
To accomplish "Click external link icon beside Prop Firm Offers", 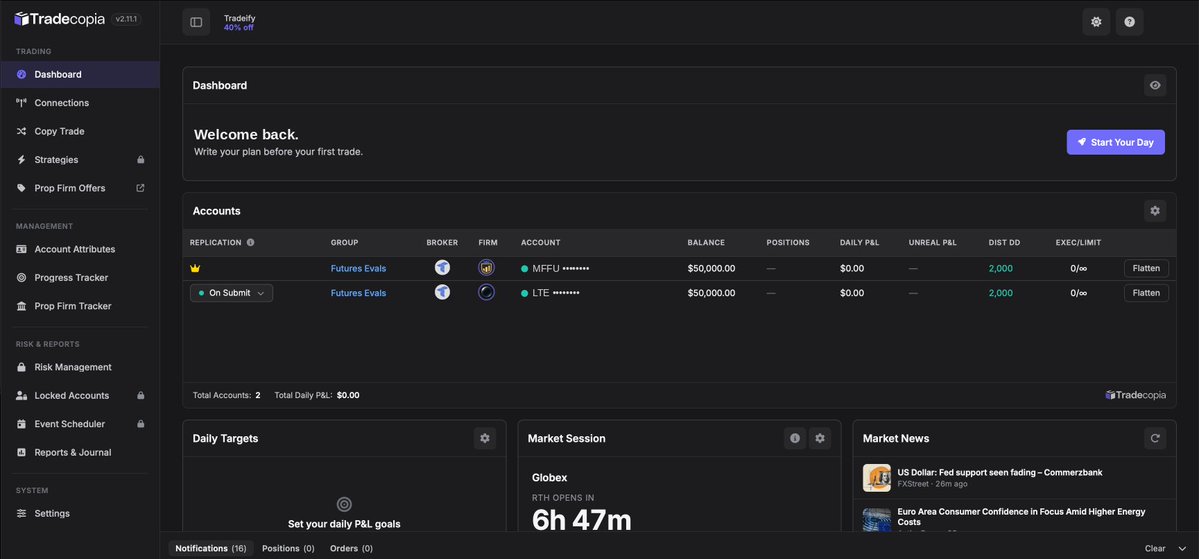I will 140,188.
